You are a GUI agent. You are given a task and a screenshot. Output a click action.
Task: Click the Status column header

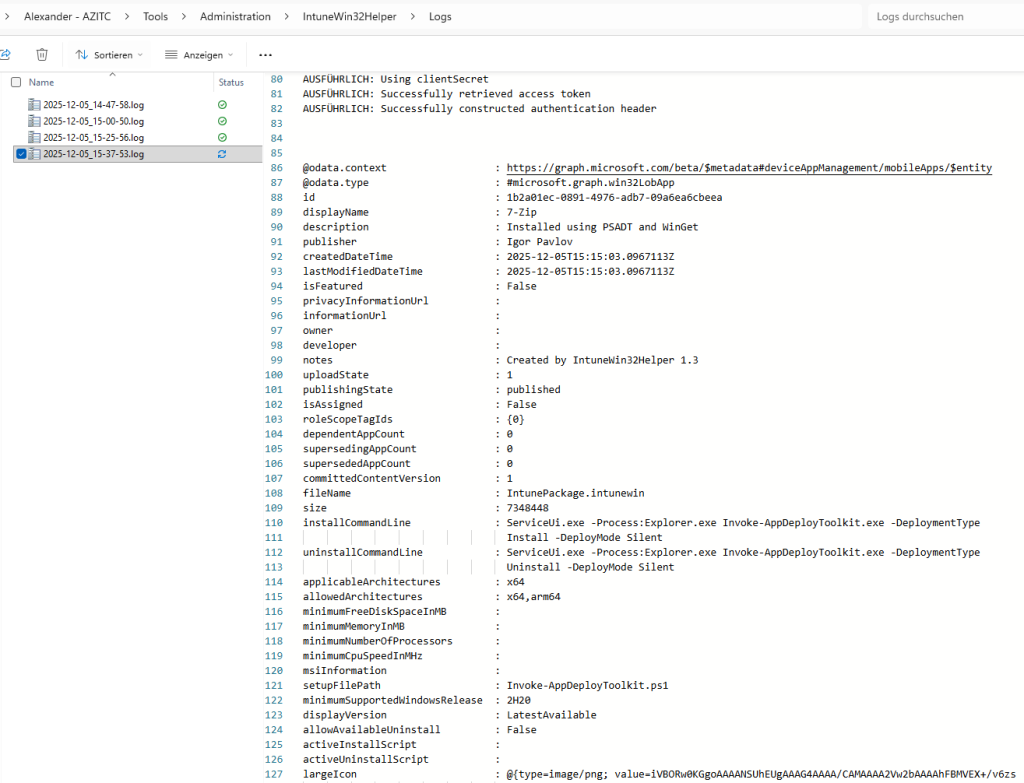(231, 83)
